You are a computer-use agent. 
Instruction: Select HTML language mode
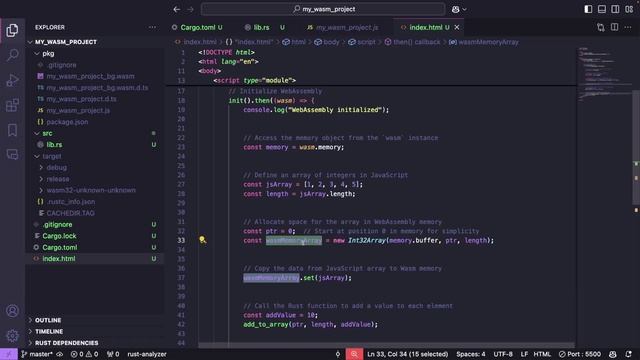point(542,354)
